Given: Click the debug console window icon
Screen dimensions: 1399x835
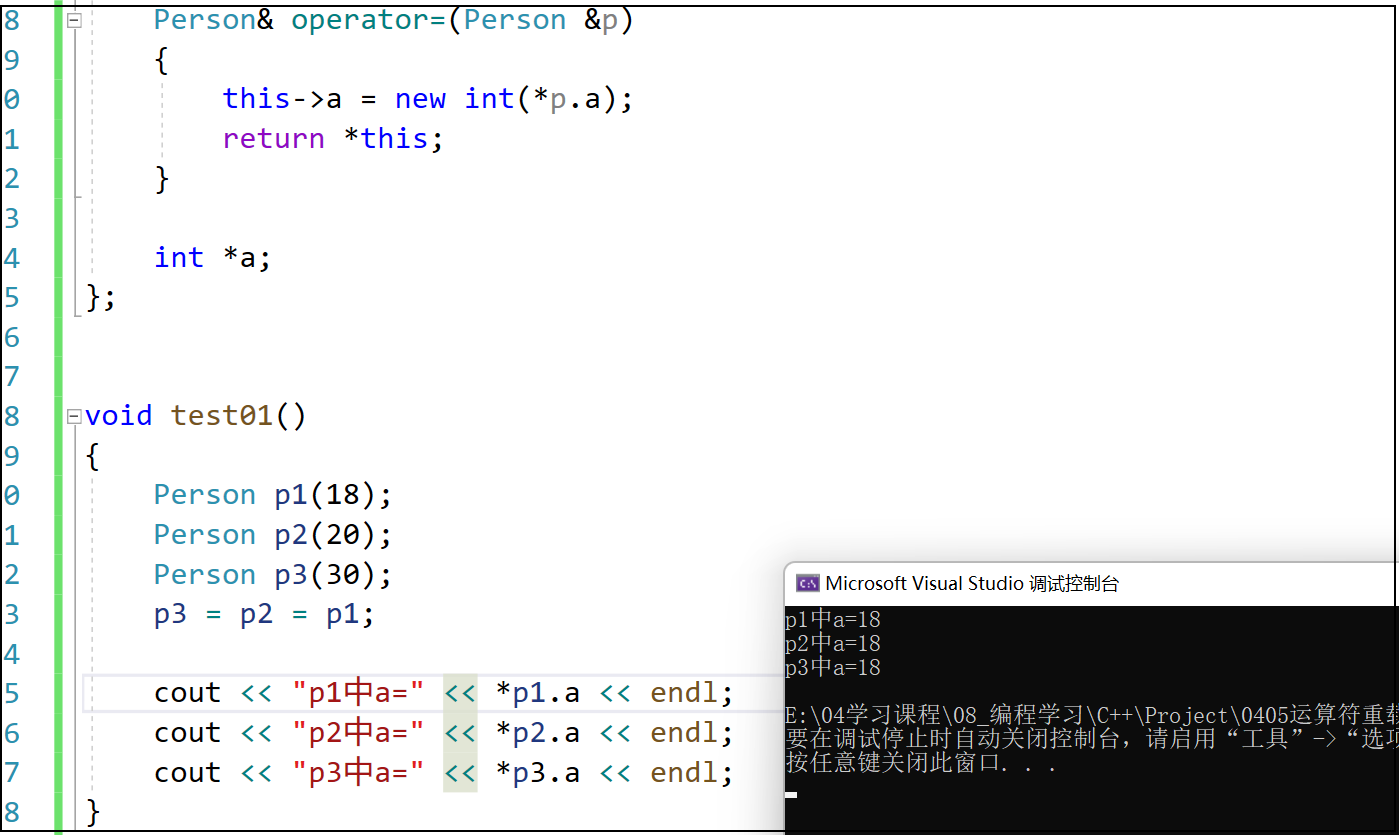Looking at the screenshot, I should pos(807,584).
